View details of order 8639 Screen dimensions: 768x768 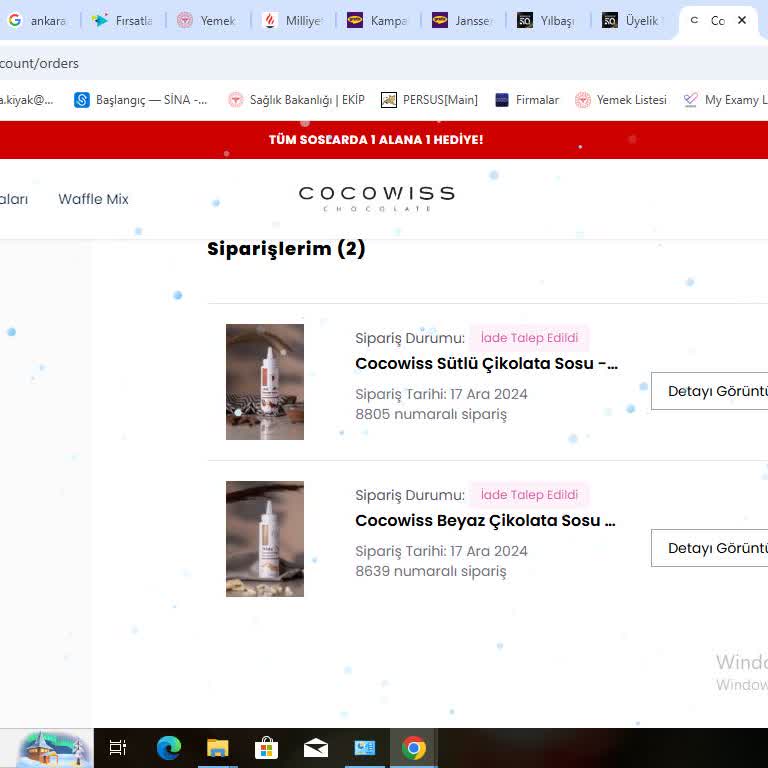pos(711,548)
